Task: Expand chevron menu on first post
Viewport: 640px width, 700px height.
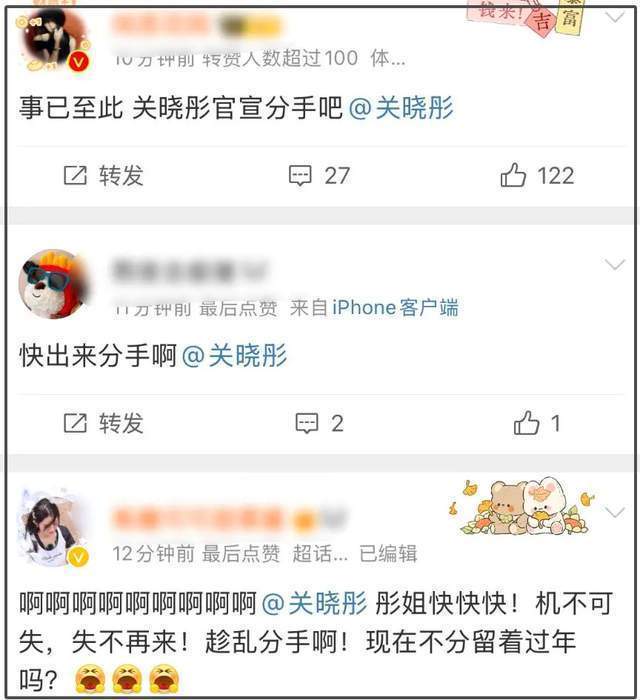Action: click(x=615, y=18)
